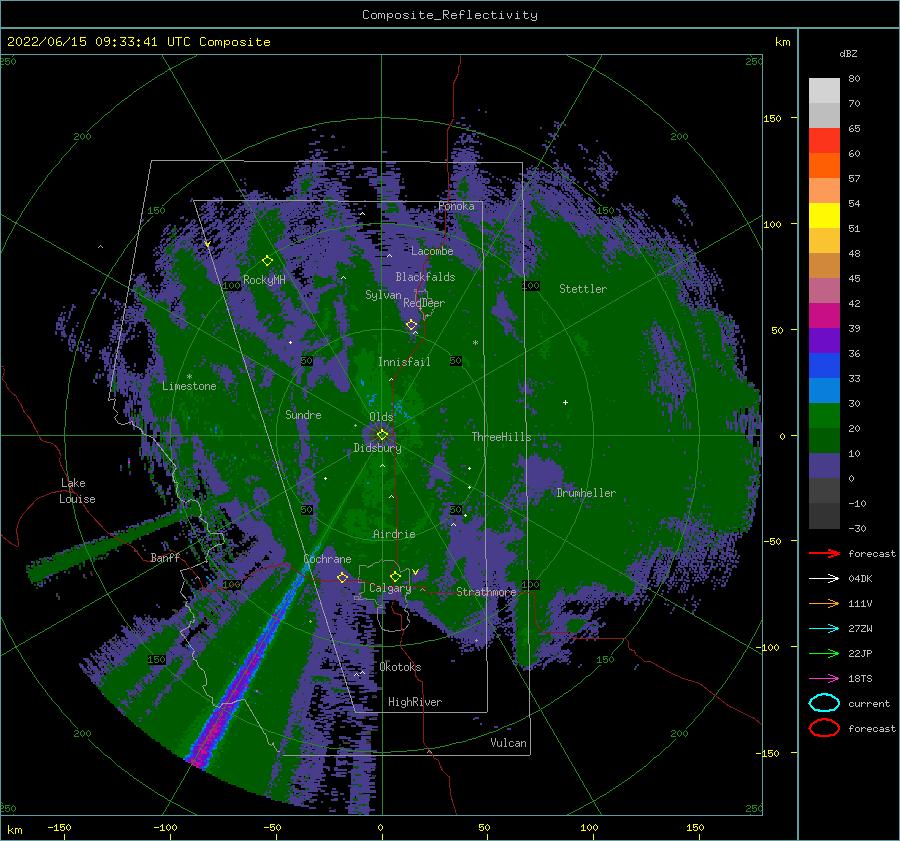Pick the slate 0–10 dBZ swatch
Viewport: 900px width, 841px height.
click(x=824, y=466)
